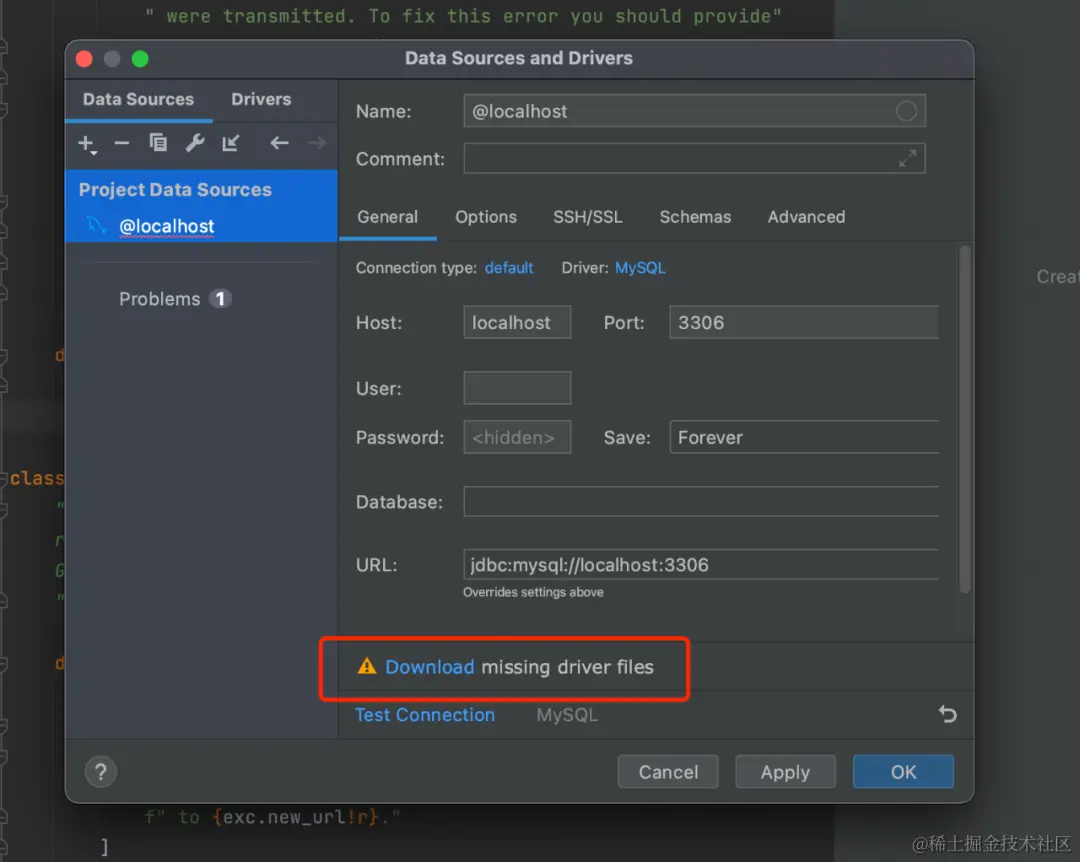The image size is (1080, 862).
Task: Open help with the question mark button
Action: click(101, 772)
